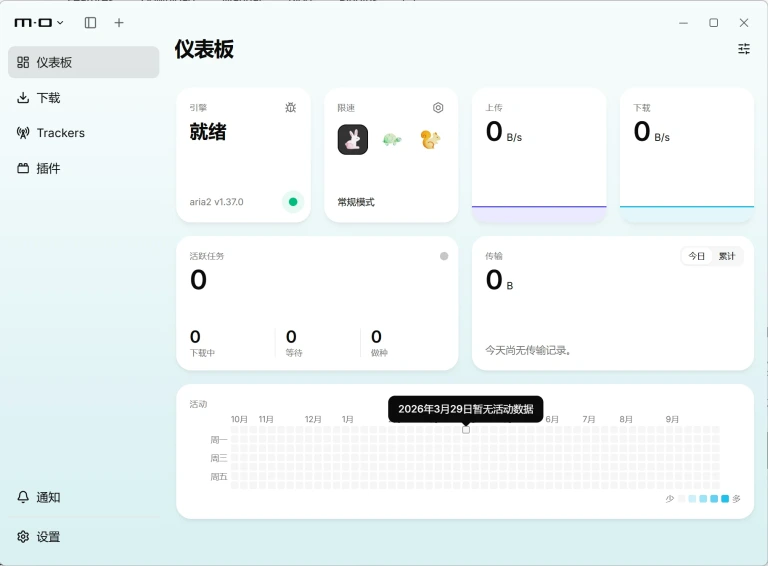Click the Trackers antenna icon

tap(23, 133)
